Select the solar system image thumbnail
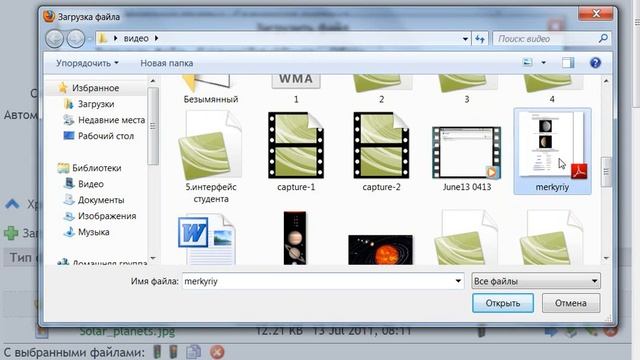The image size is (640, 360). pyautogui.click(x=380, y=250)
